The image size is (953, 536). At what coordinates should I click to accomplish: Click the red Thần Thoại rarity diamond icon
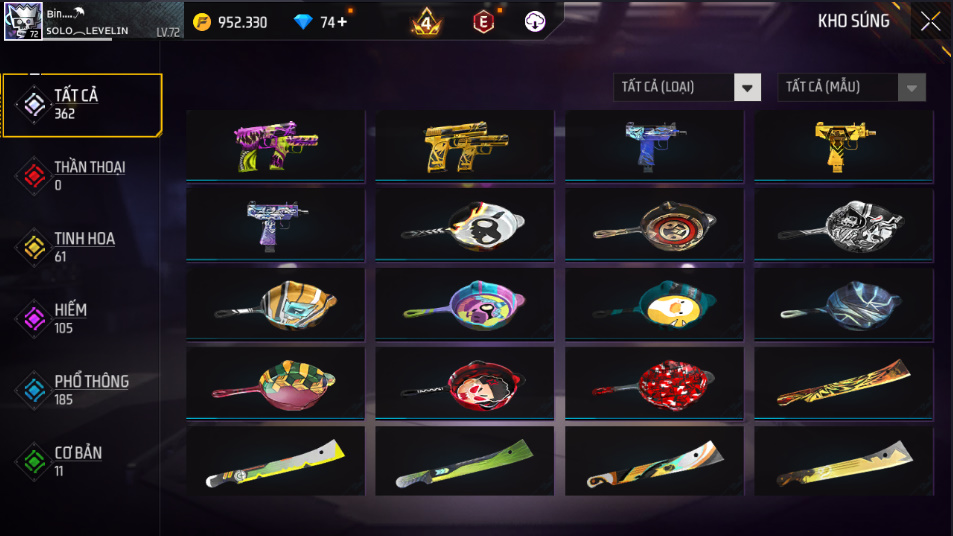pos(34,176)
